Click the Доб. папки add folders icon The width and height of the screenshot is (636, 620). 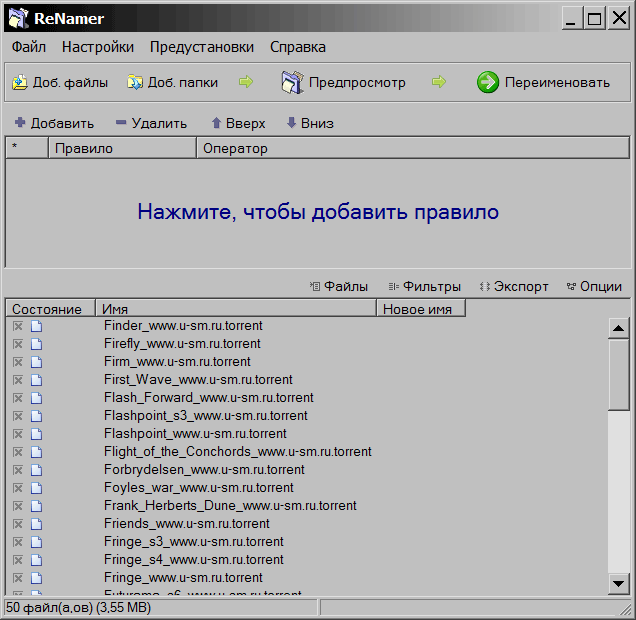click(134, 83)
